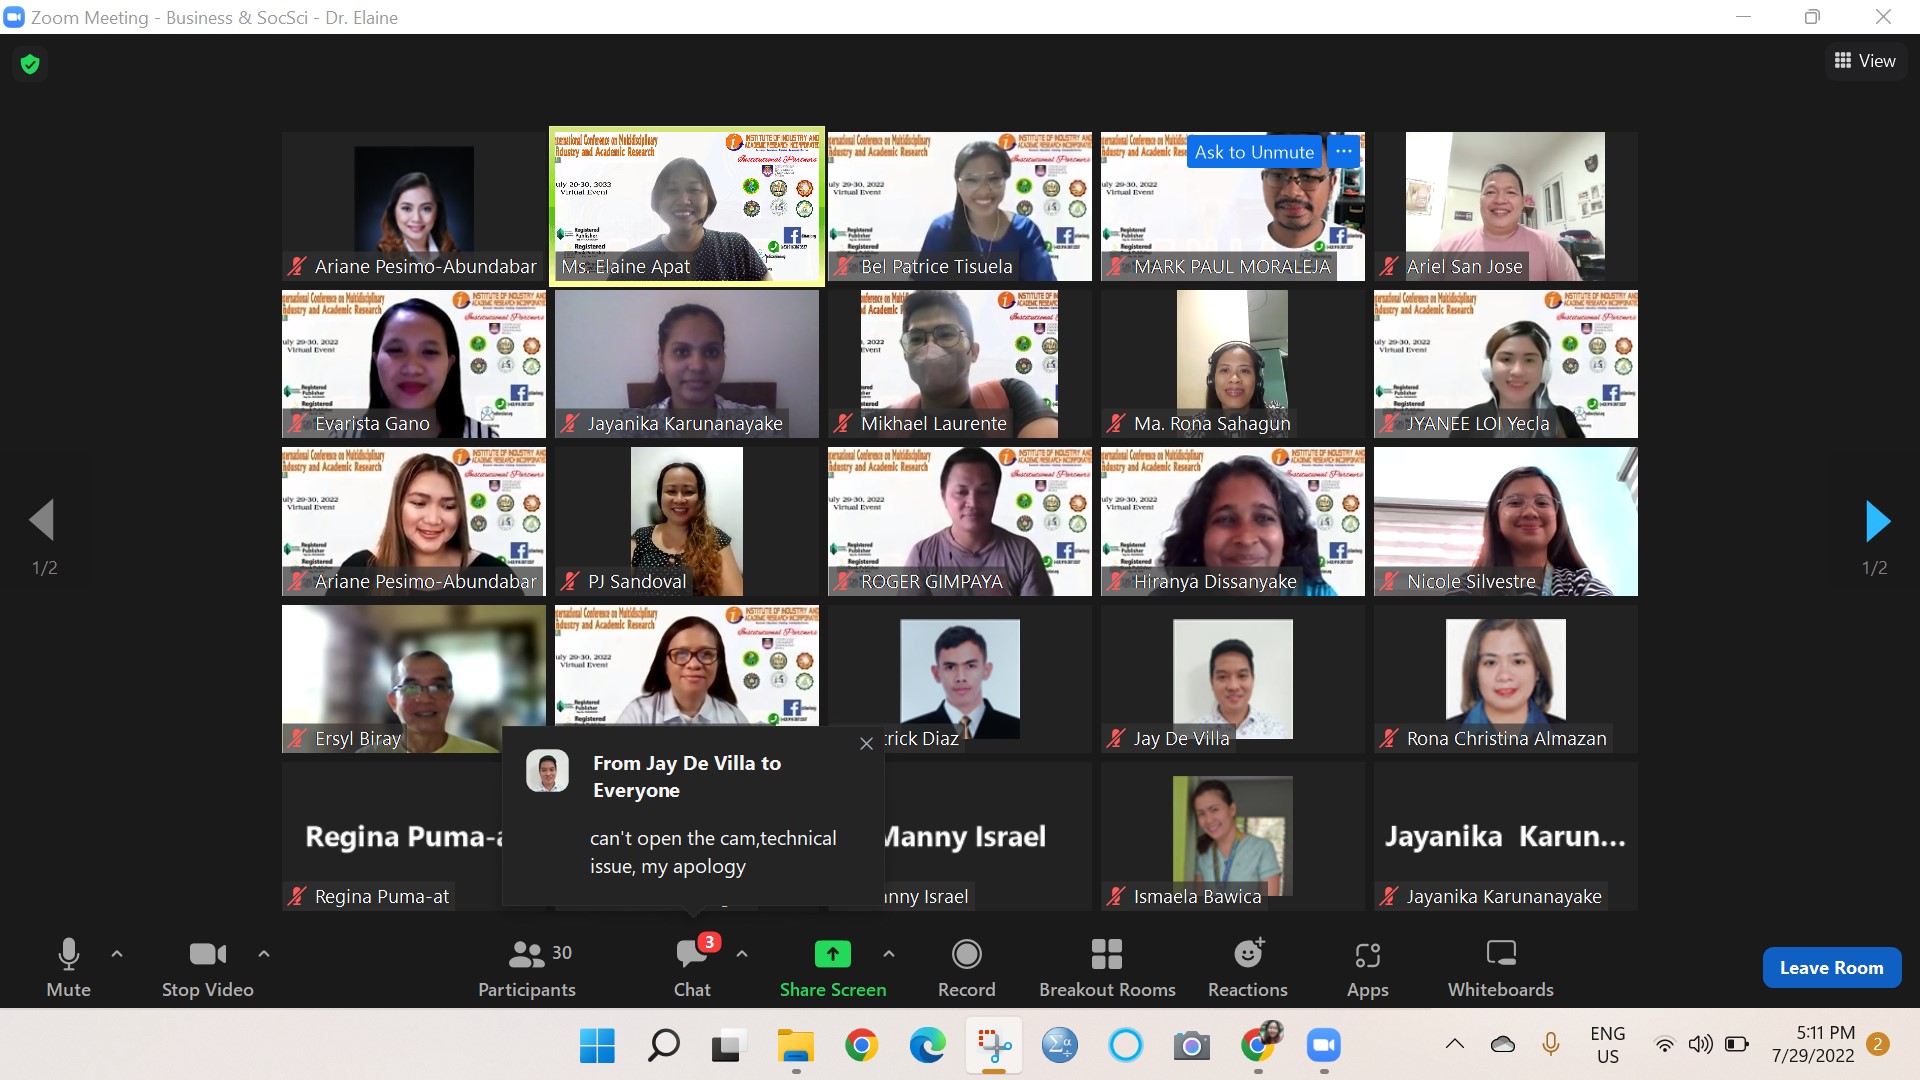
Task: Open the View layout menu
Action: coord(1865,61)
